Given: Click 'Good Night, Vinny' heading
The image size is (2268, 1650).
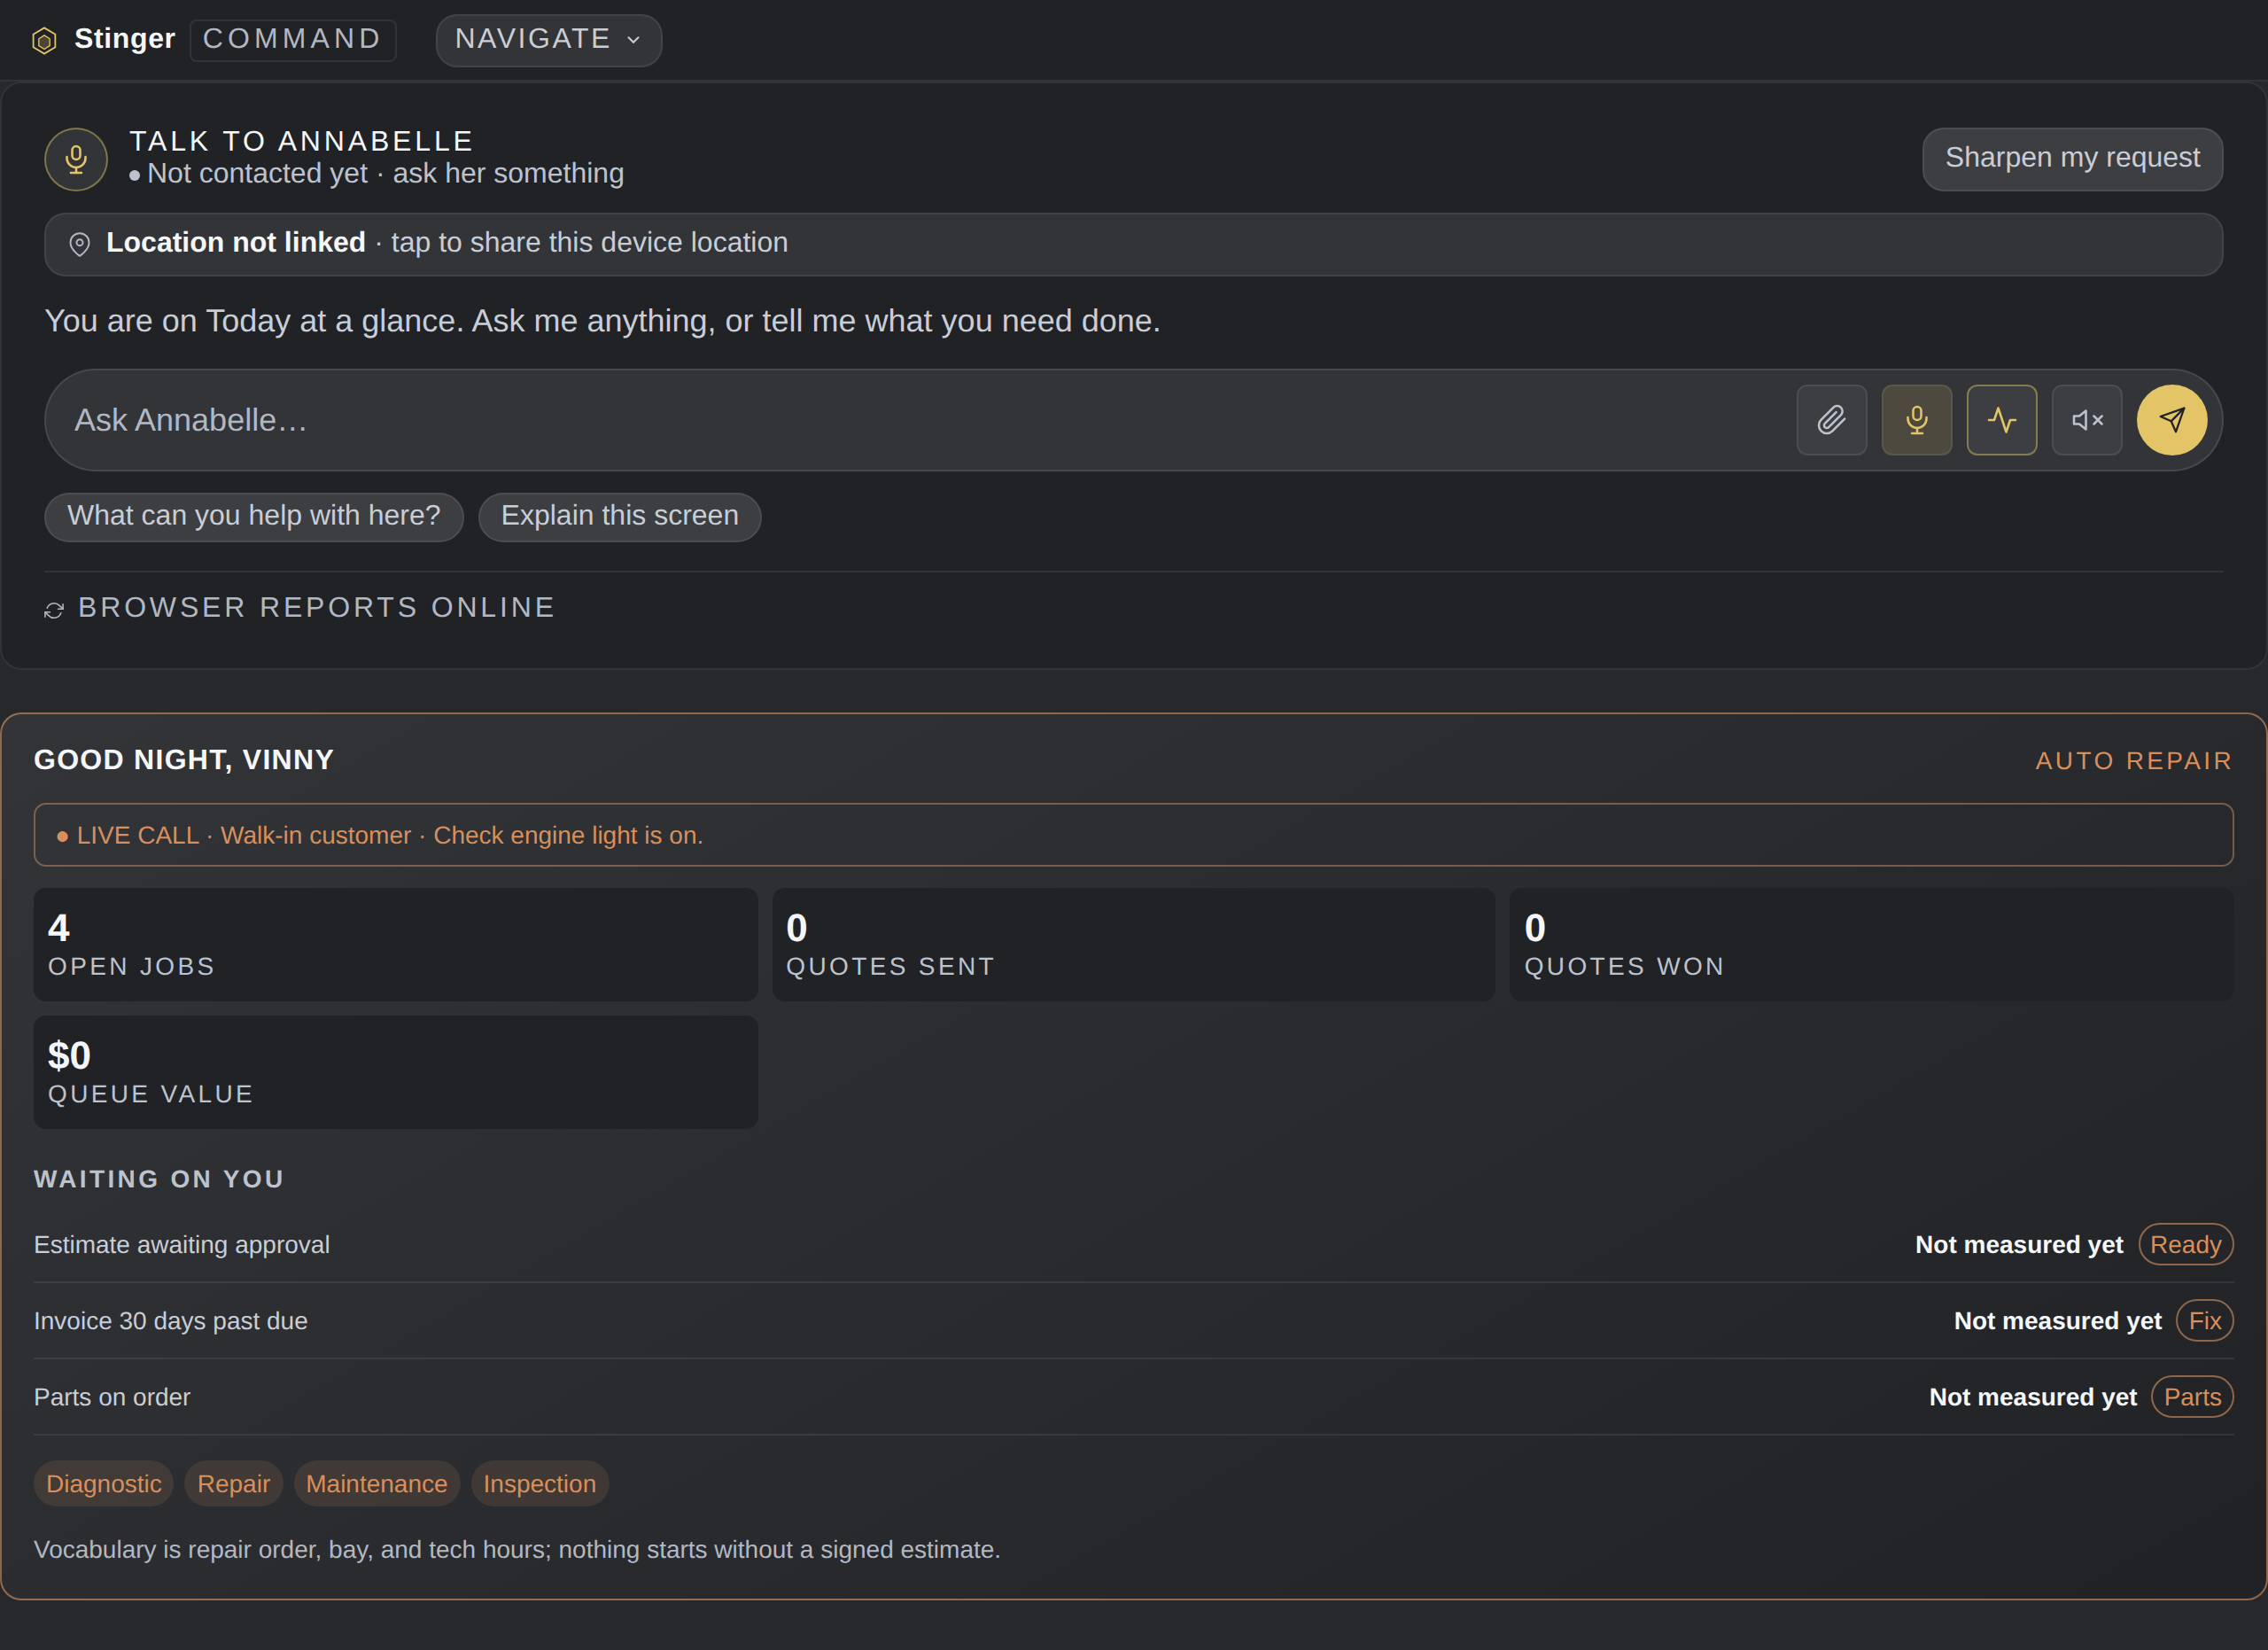Looking at the screenshot, I should pos(184,760).
